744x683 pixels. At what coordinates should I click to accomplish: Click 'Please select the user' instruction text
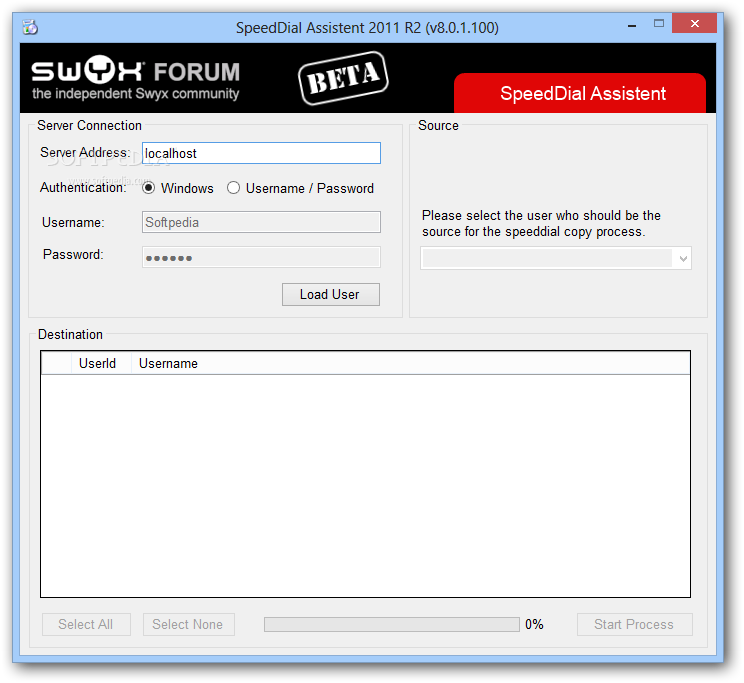point(541,224)
